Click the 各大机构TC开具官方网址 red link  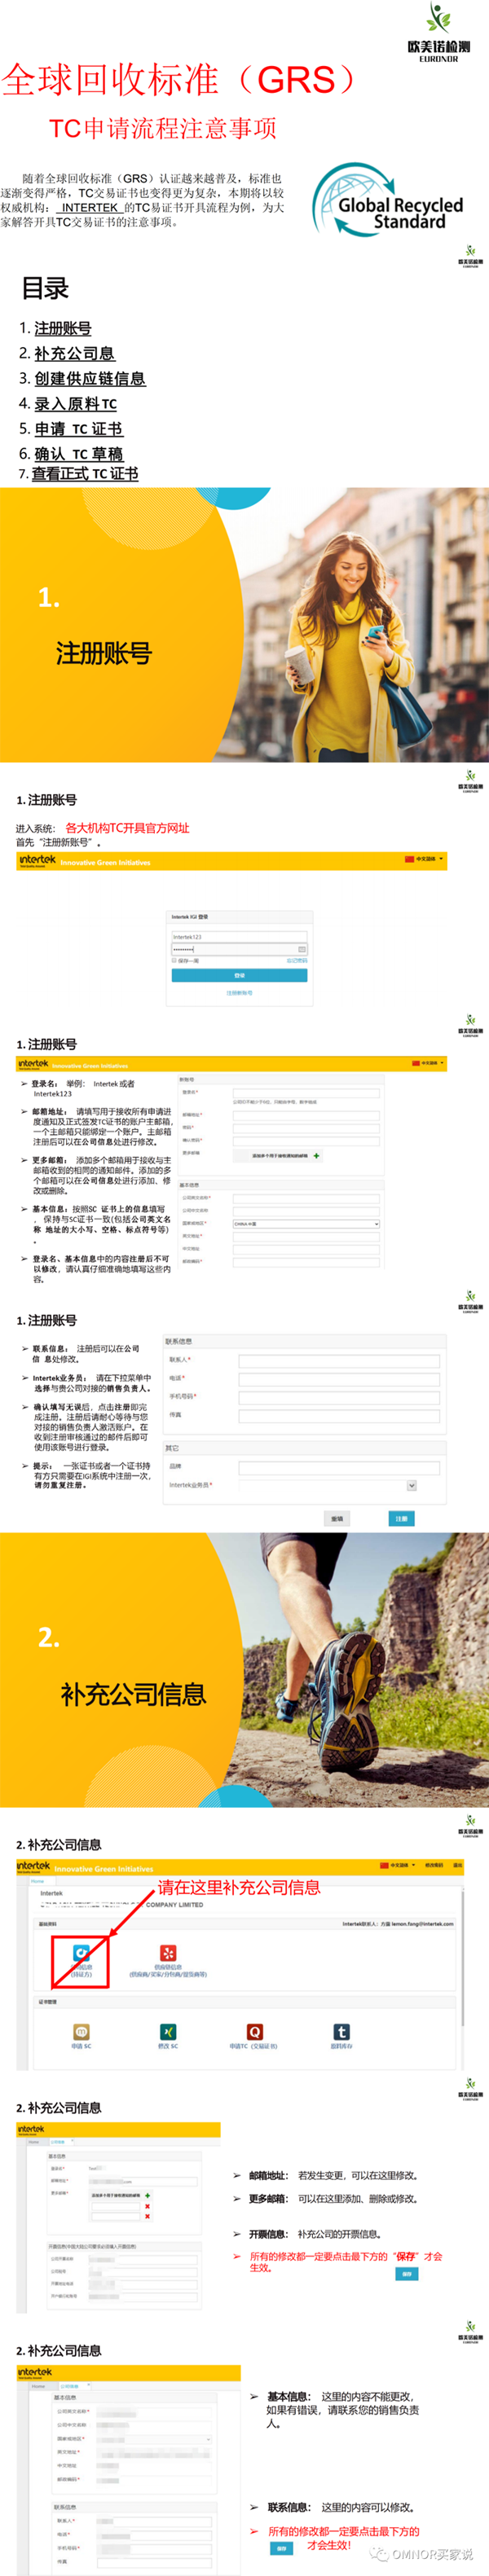click(x=127, y=828)
